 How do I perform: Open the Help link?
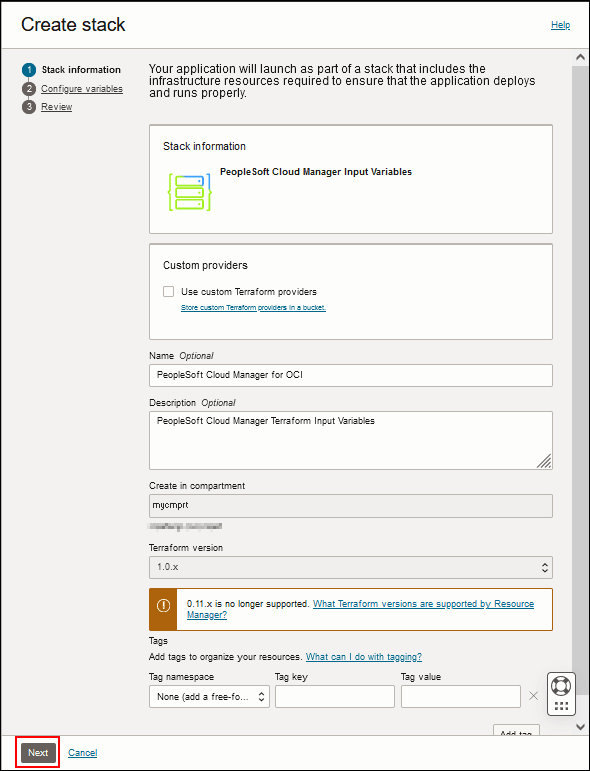pos(560,25)
